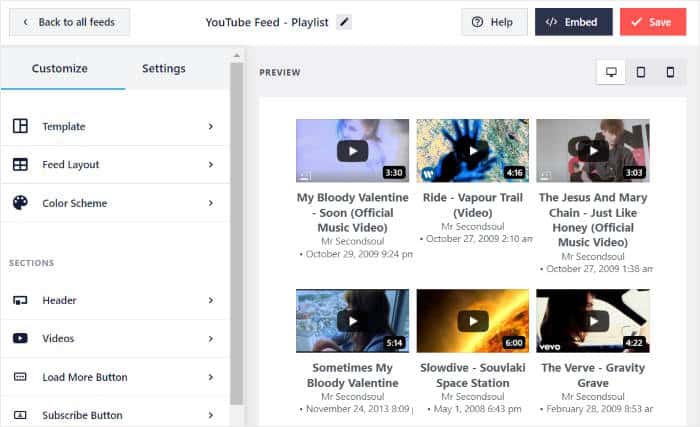
Task: Click the Videos play icon in sidebar
Action: point(20,338)
